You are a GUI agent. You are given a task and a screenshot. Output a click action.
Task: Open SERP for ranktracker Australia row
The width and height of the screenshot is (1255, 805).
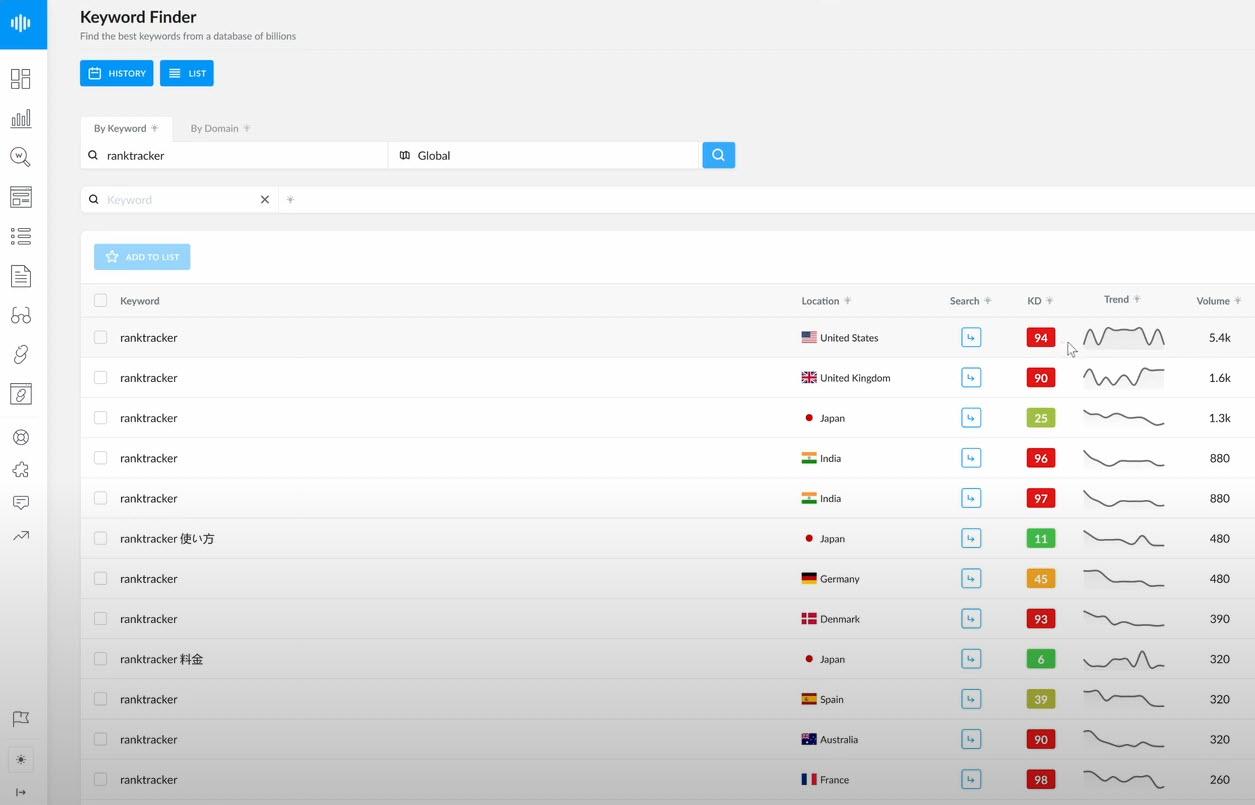[970, 739]
